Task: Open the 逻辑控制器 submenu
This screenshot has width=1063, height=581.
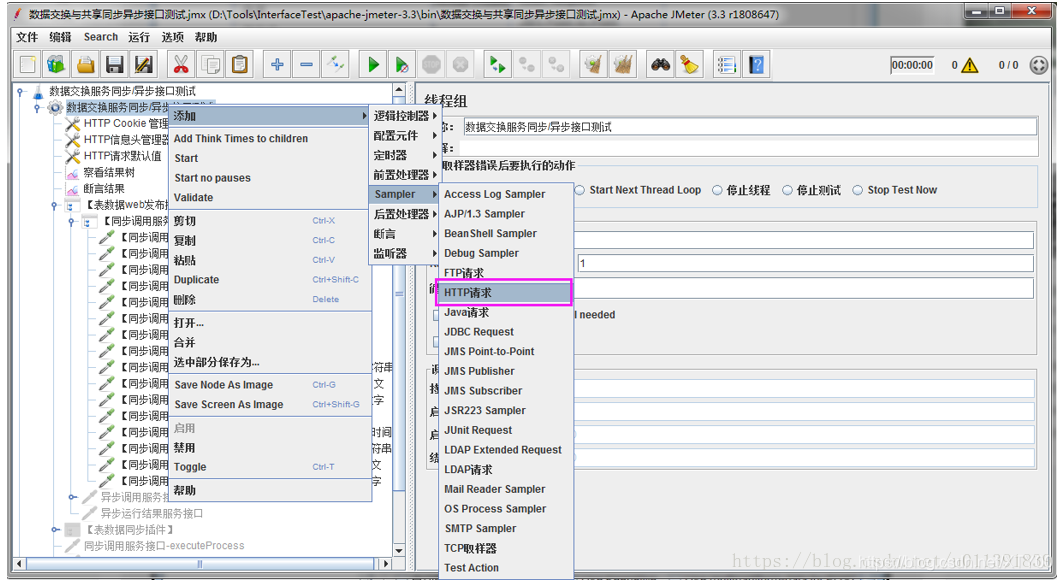Action: click(405, 116)
